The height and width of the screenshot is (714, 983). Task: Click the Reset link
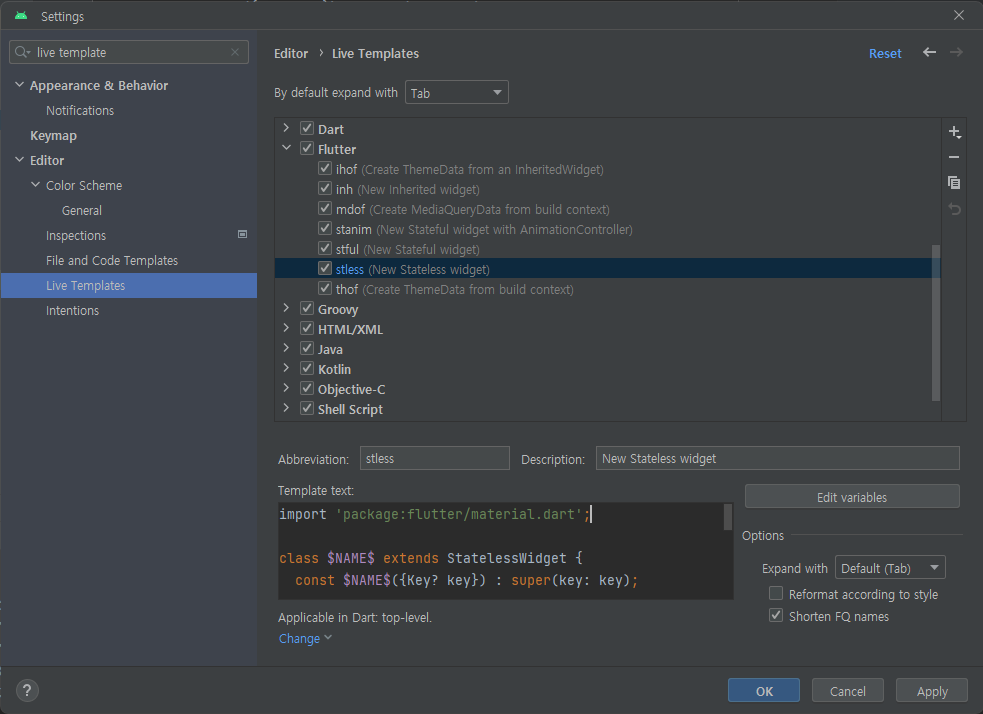click(x=885, y=53)
